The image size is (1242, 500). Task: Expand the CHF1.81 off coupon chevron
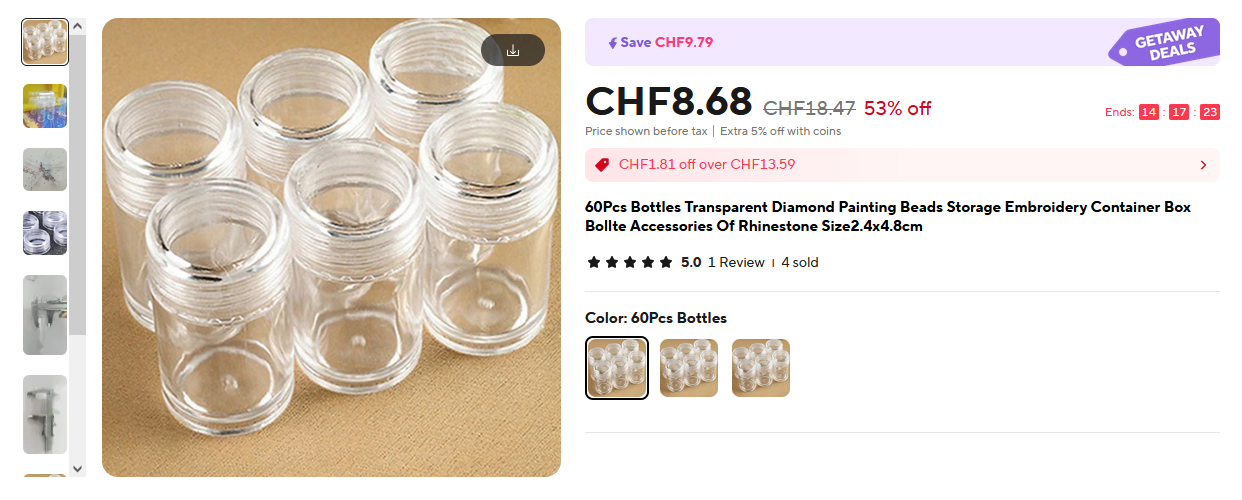tap(1203, 165)
